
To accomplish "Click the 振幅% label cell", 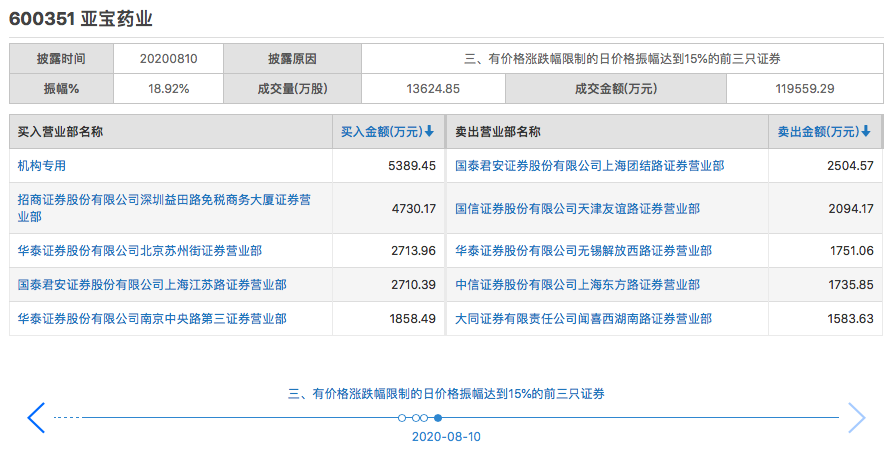I will pos(62,88).
